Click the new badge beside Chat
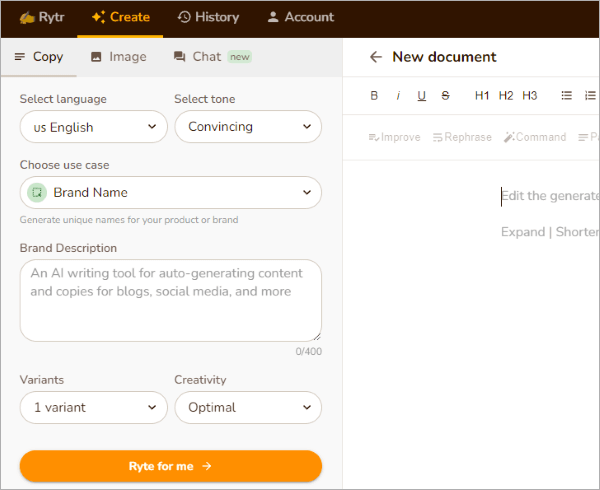This screenshot has height=490, width=600. [240, 57]
